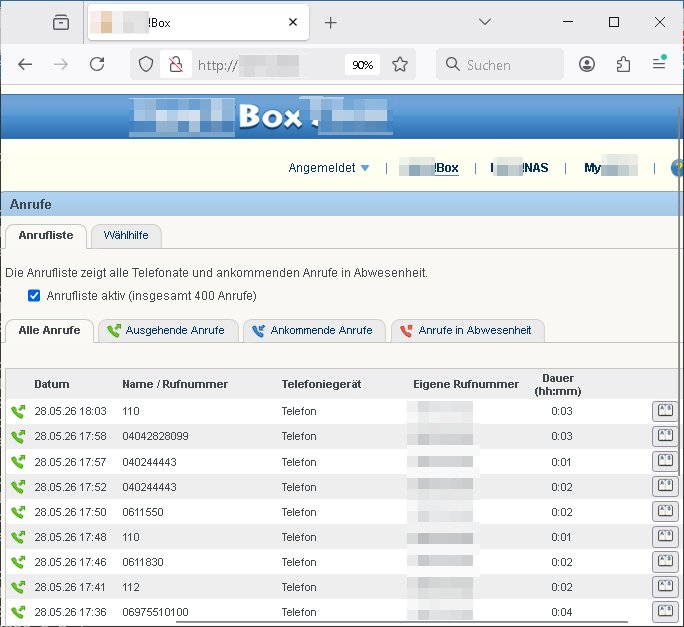The height and width of the screenshot is (627, 684).
Task: Open the Firefox application menu
Action: pyautogui.click(x=659, y=64)
